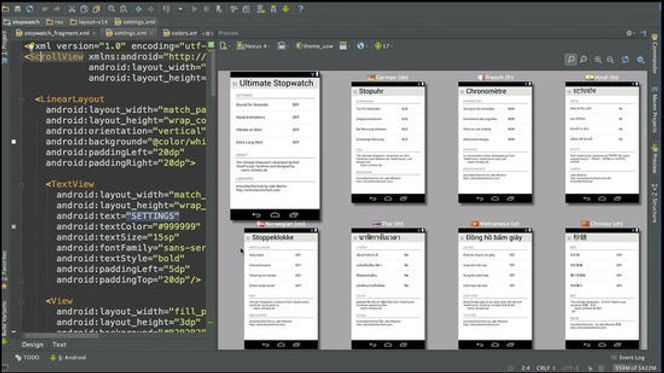
Task: Click the preview Zoom In icon
Action: coord(598,60)
